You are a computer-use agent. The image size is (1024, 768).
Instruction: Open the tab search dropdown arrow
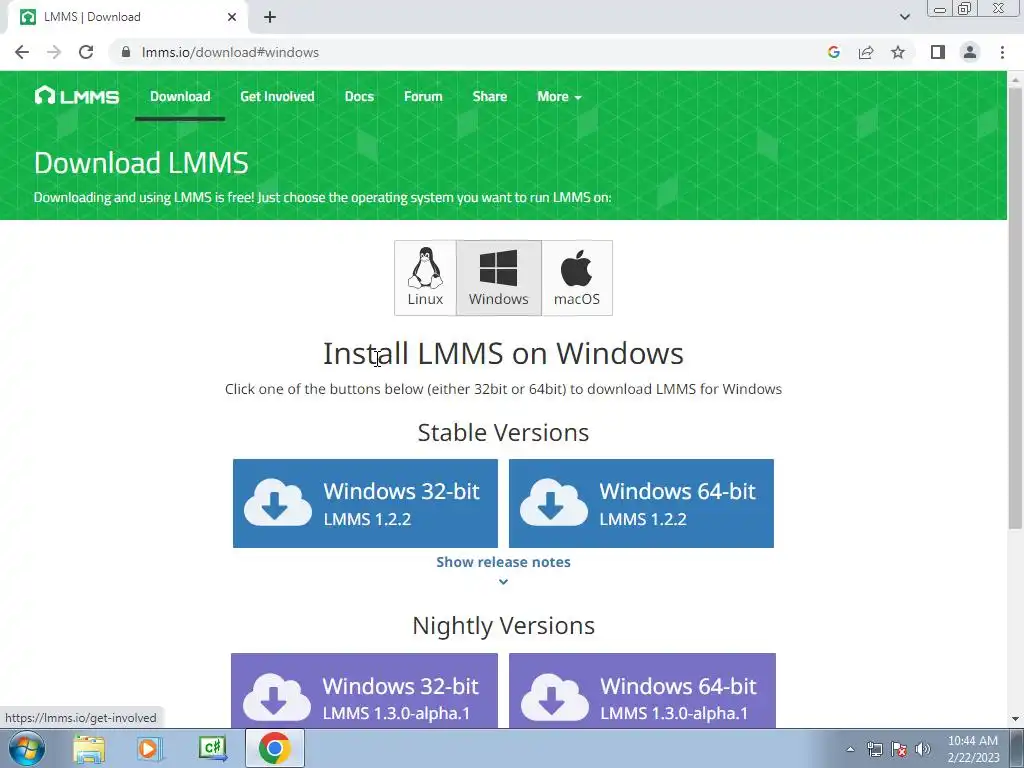click(904, 17)
